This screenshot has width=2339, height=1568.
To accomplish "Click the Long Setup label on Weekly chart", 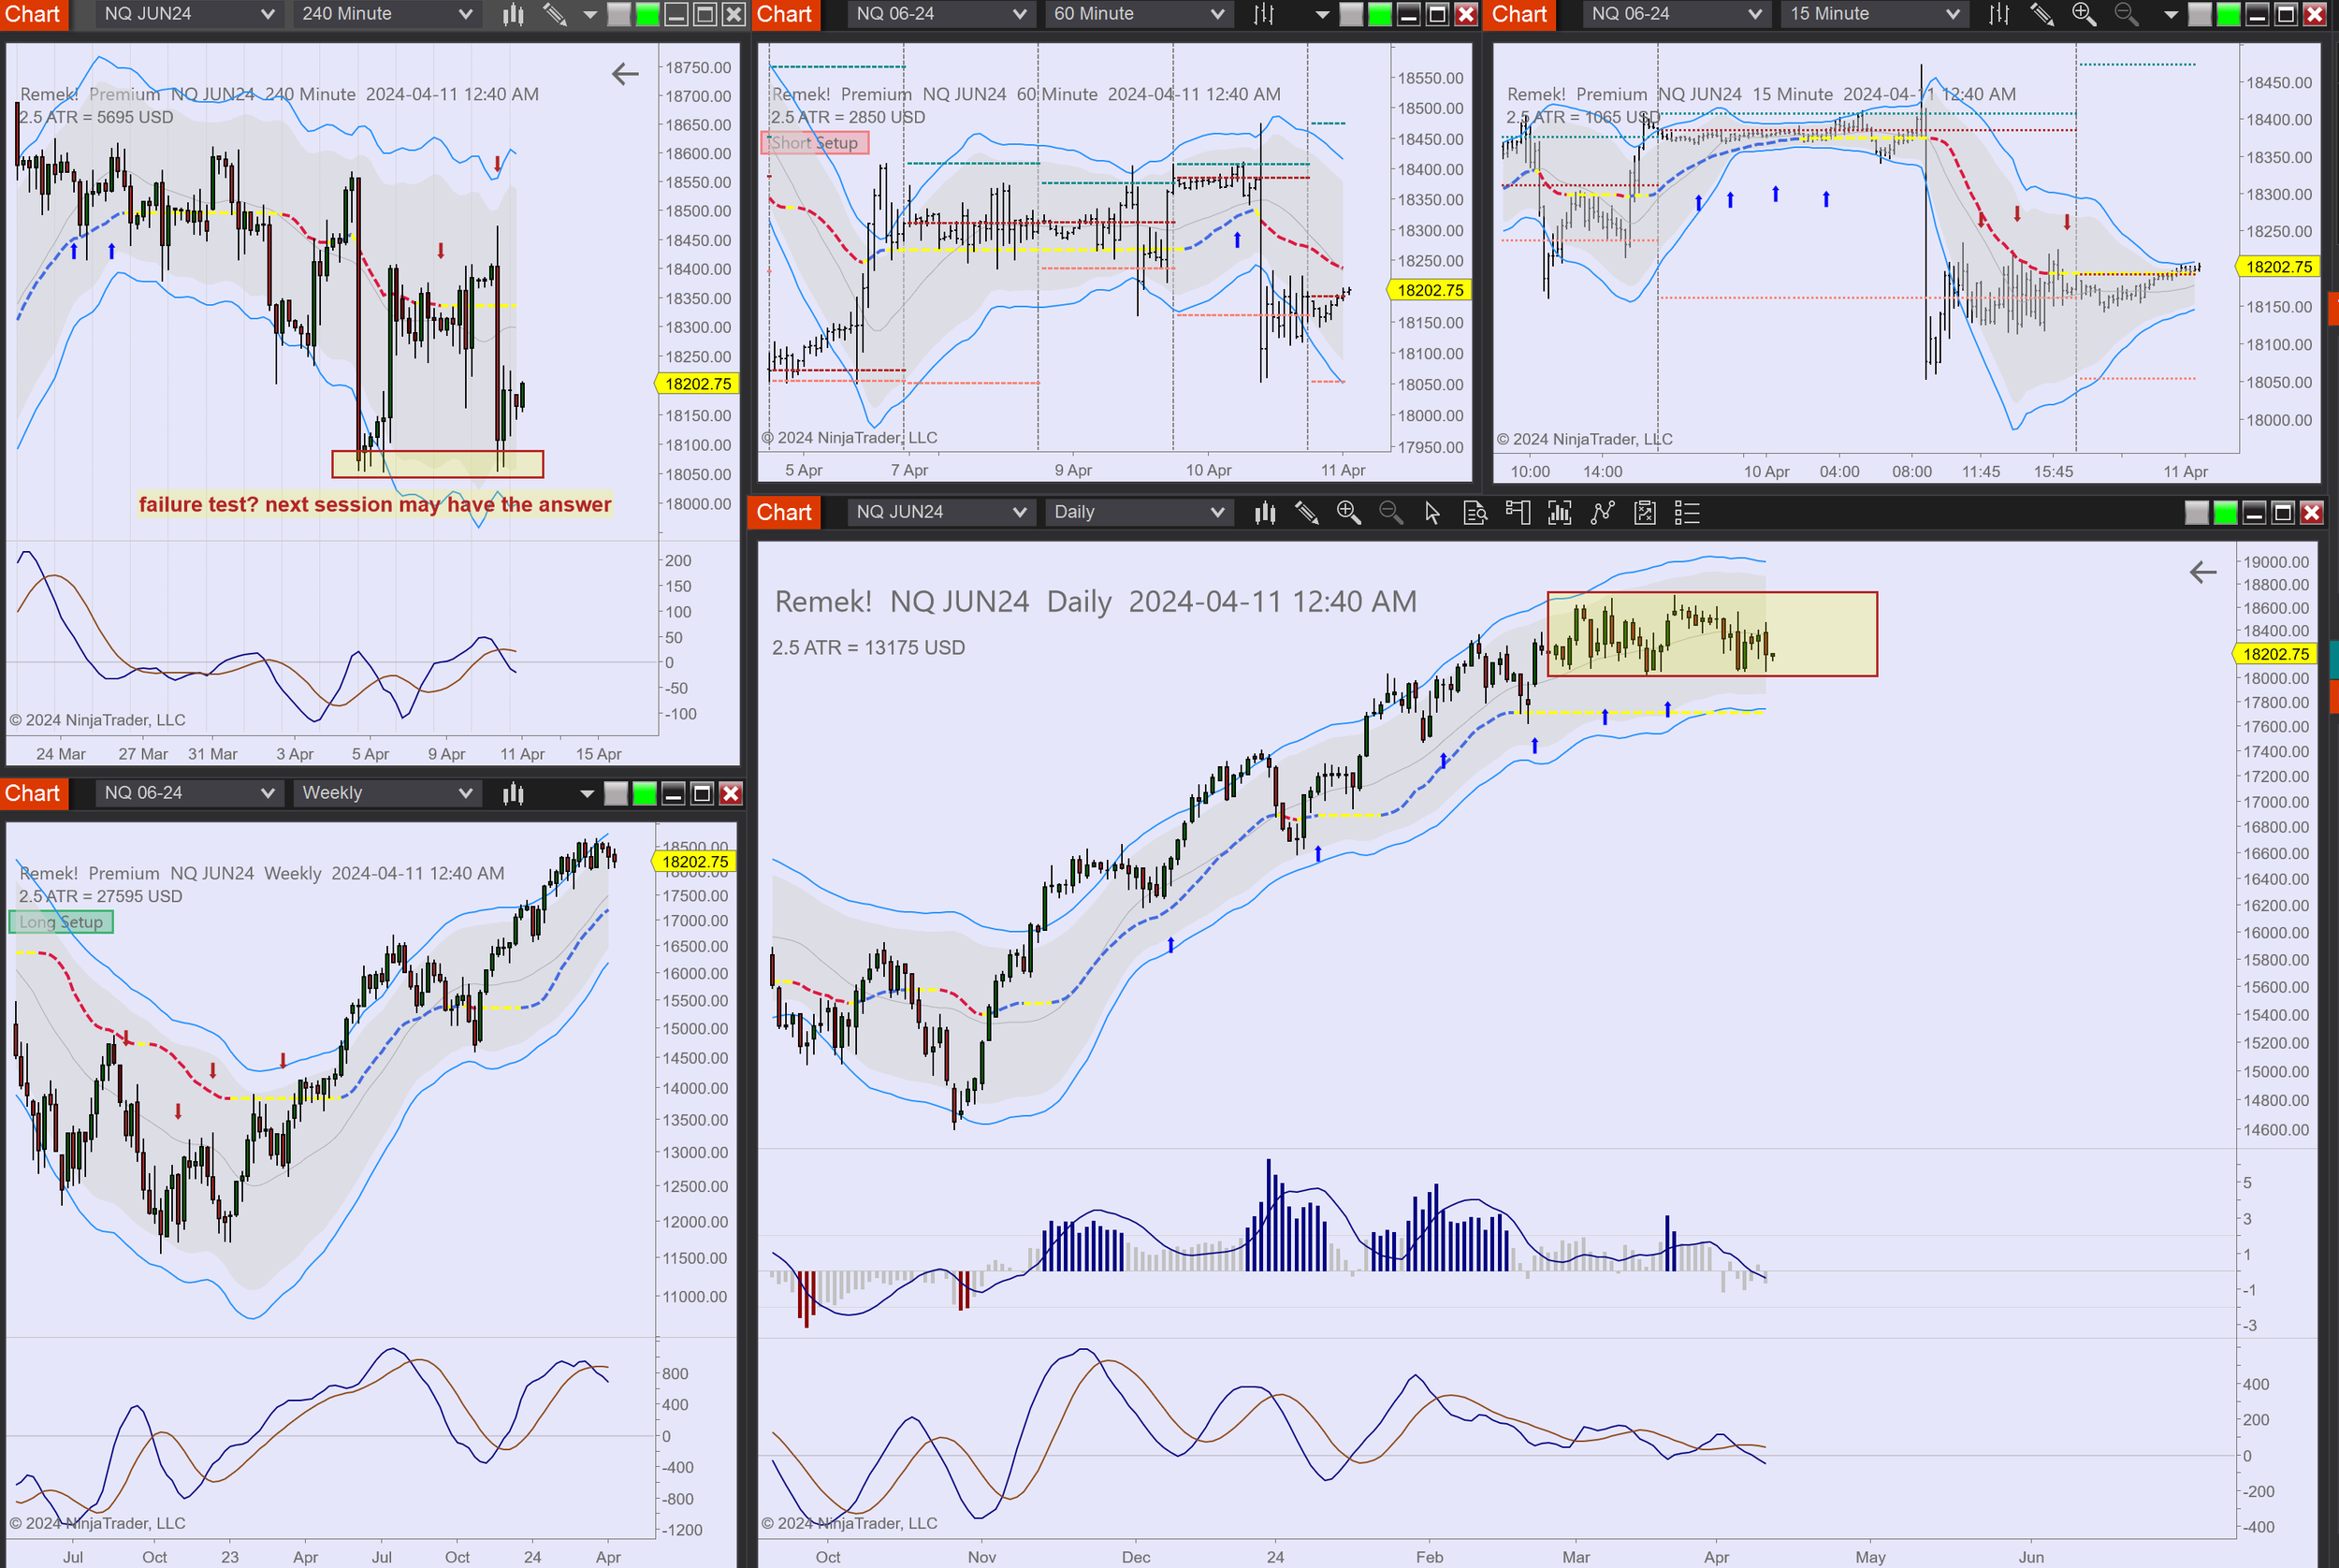I will tap(61, 922).
